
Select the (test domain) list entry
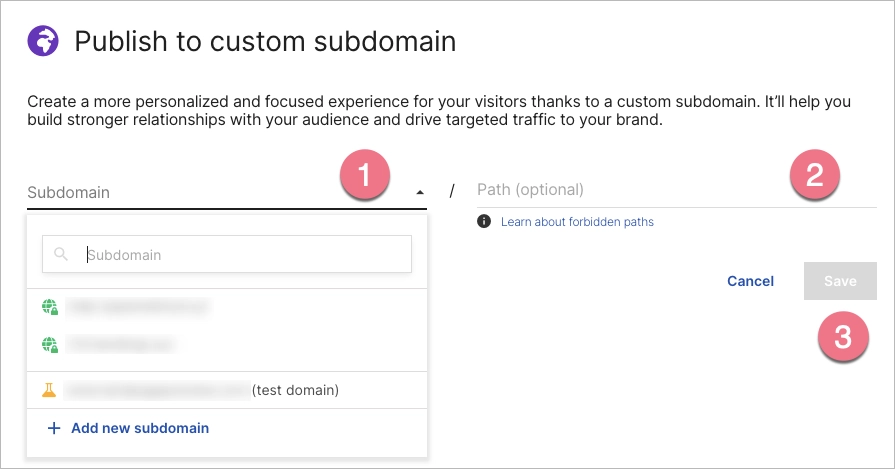coord(200,390)
